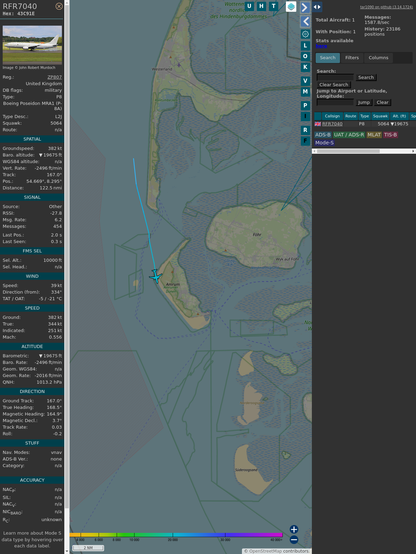Screen dimensions: 416x554
Task: Close the RFR7040 aircraft info panel
Action: pyautogui.click(x=59, y=6)
